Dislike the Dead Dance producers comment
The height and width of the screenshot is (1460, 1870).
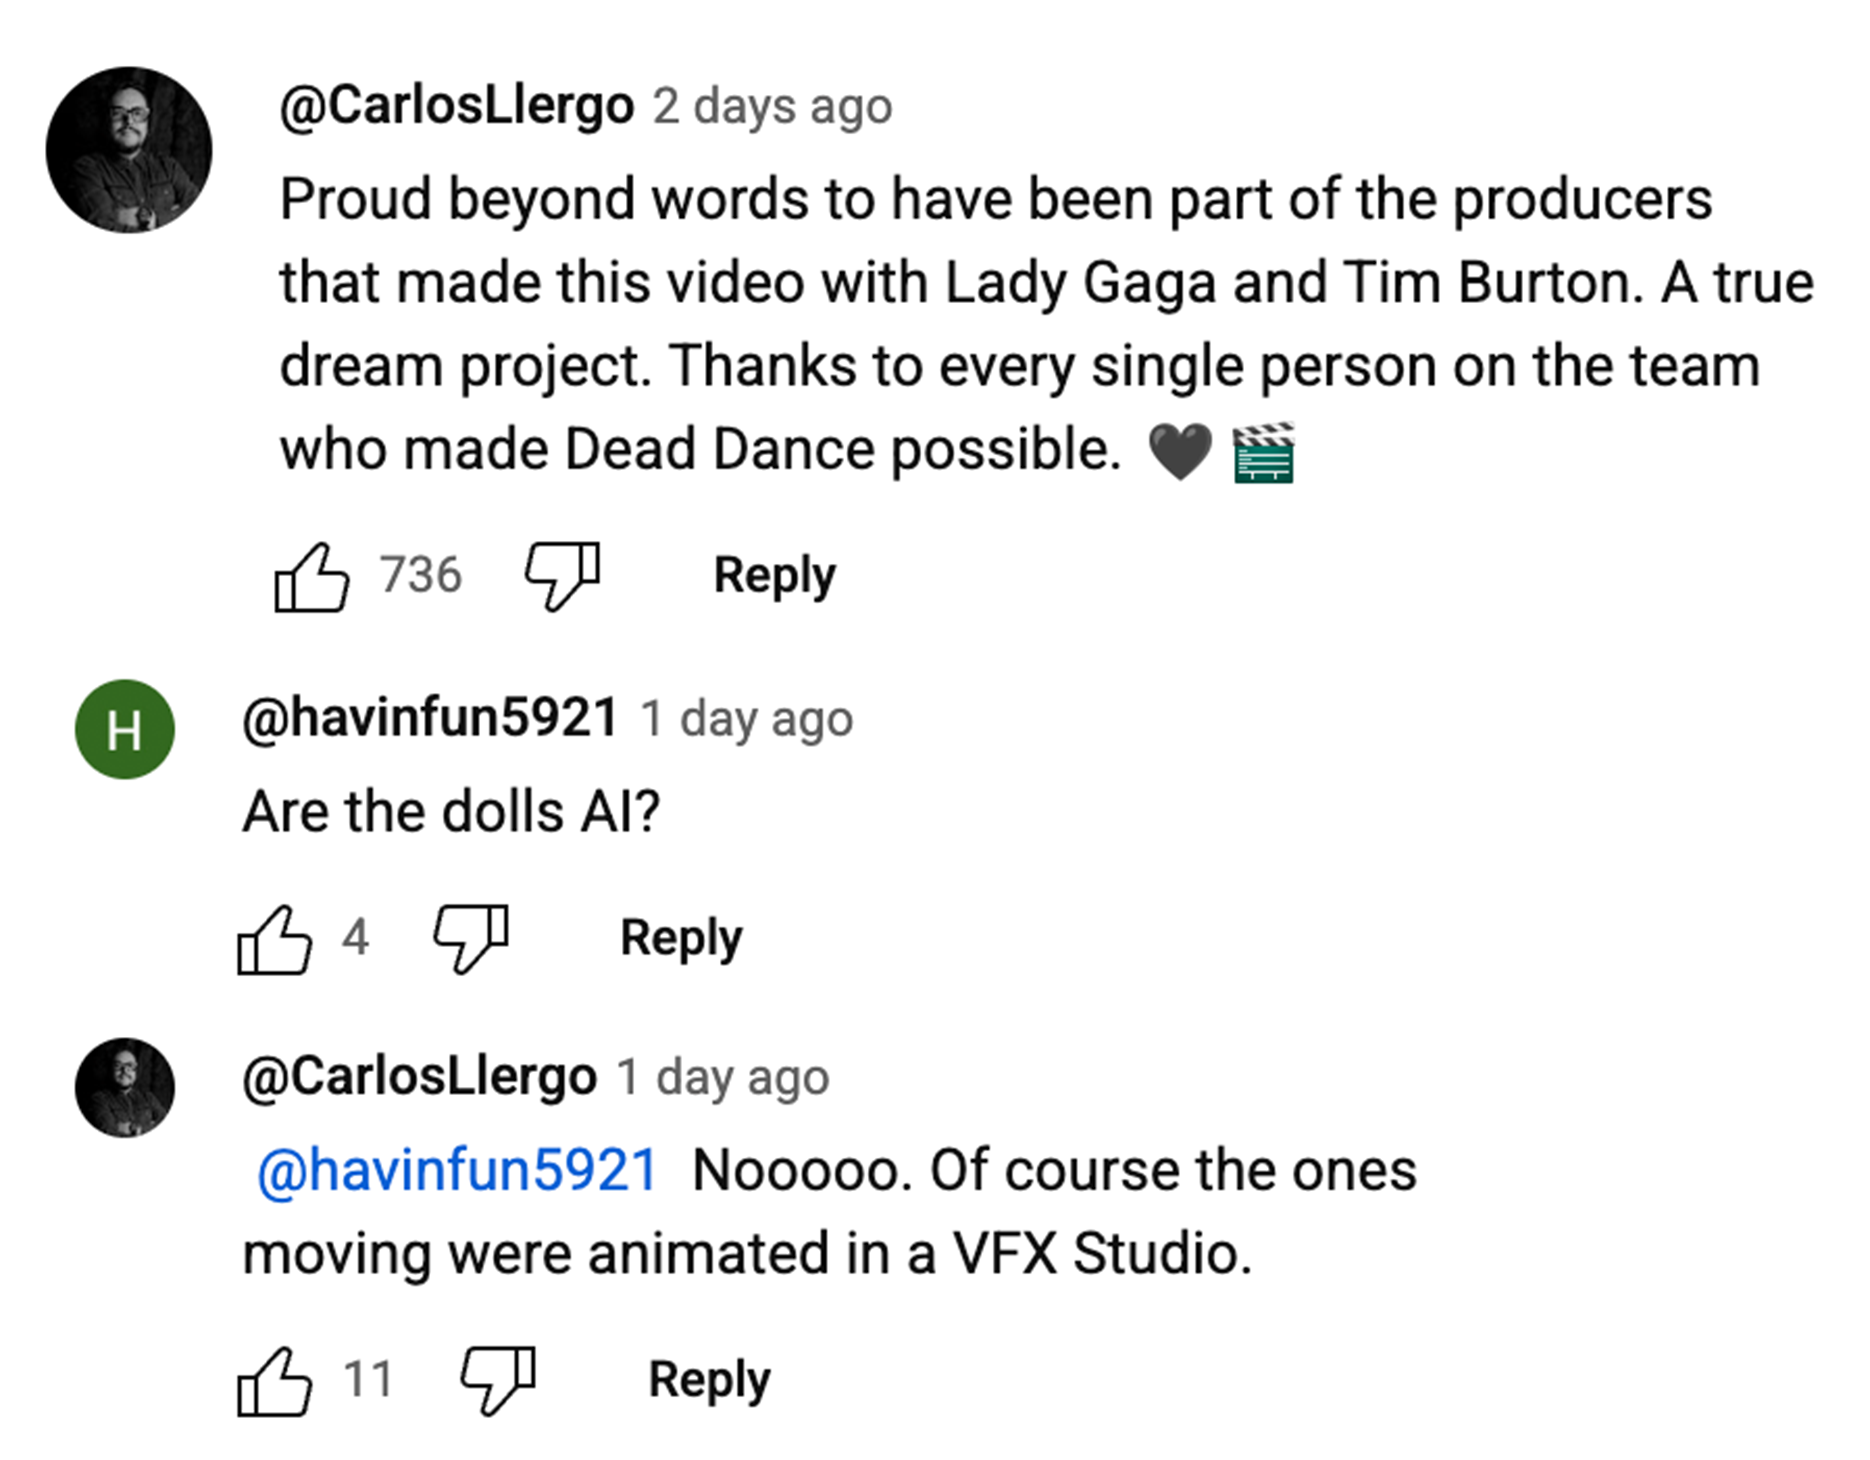(x=562, y=575)
